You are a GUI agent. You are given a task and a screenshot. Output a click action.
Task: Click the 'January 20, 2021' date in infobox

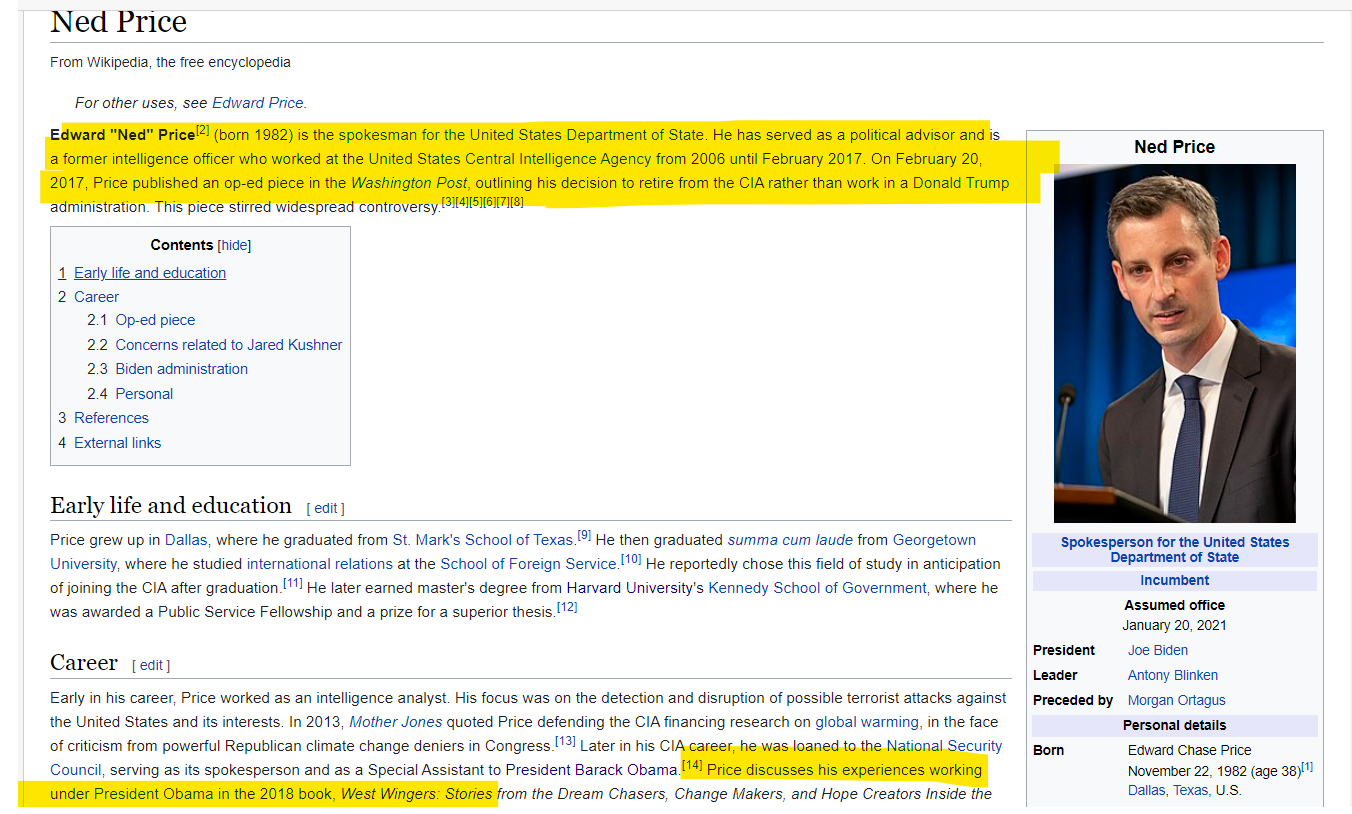[x=1175, y=625]
